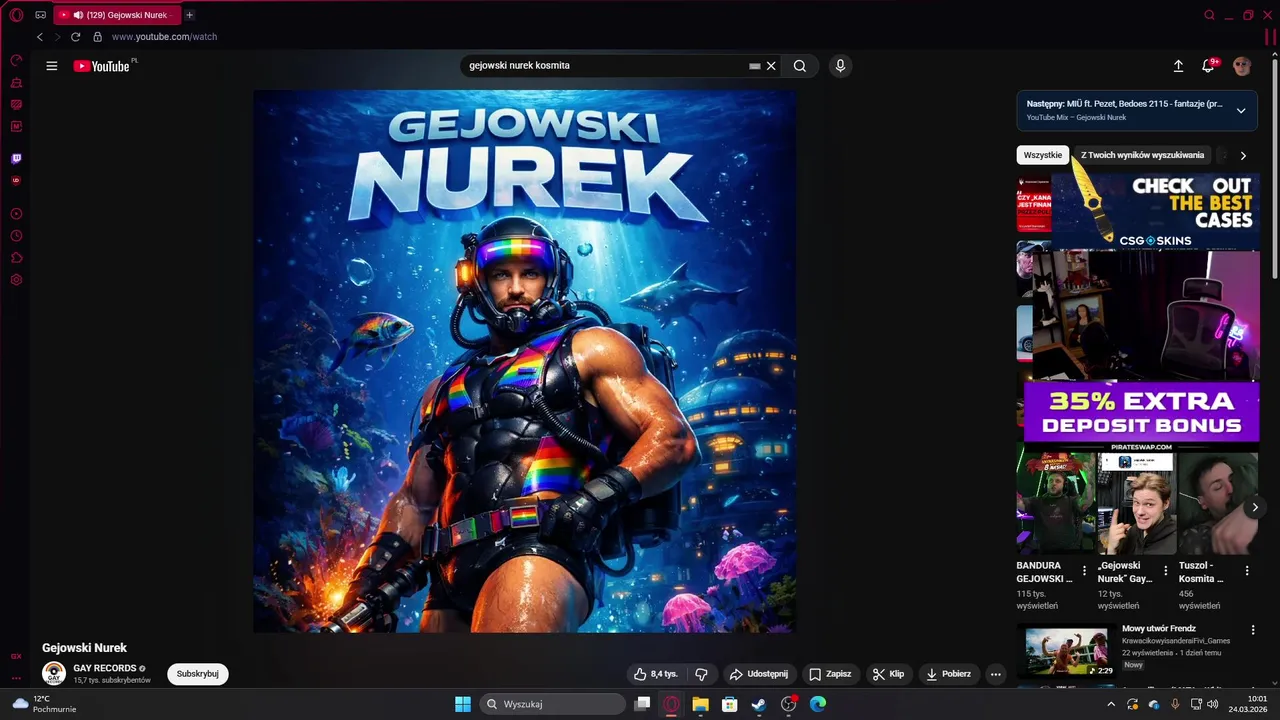Screen dimensions: 1280x720
Task: Open the Tuszol - Kosmita short
Action: tap(1217, 503)
